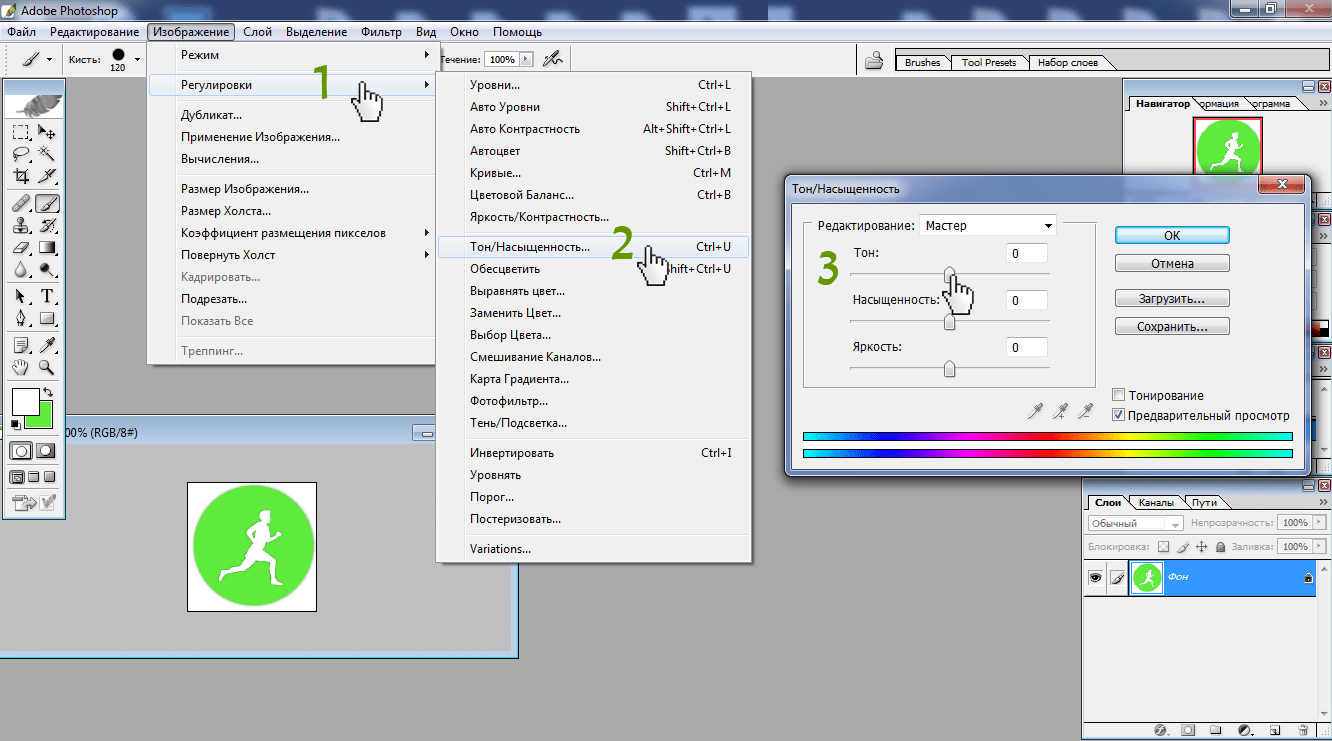Open the Течение flow arrow
1332x741 pixels.
(x=526, y=60)
